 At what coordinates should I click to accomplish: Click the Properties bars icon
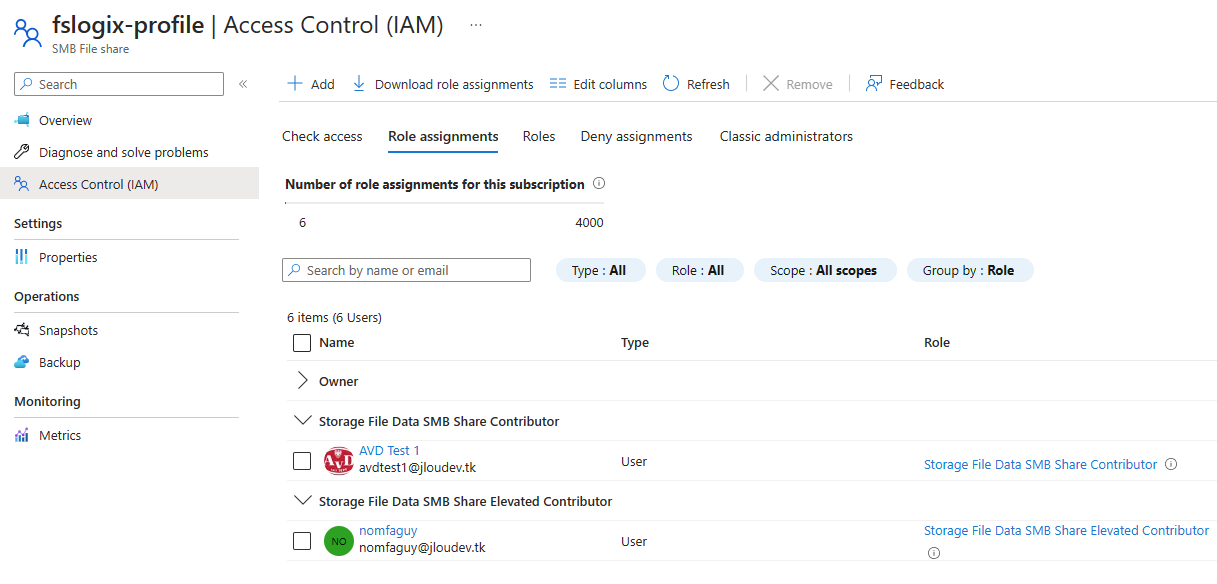[x=22, y=257]
